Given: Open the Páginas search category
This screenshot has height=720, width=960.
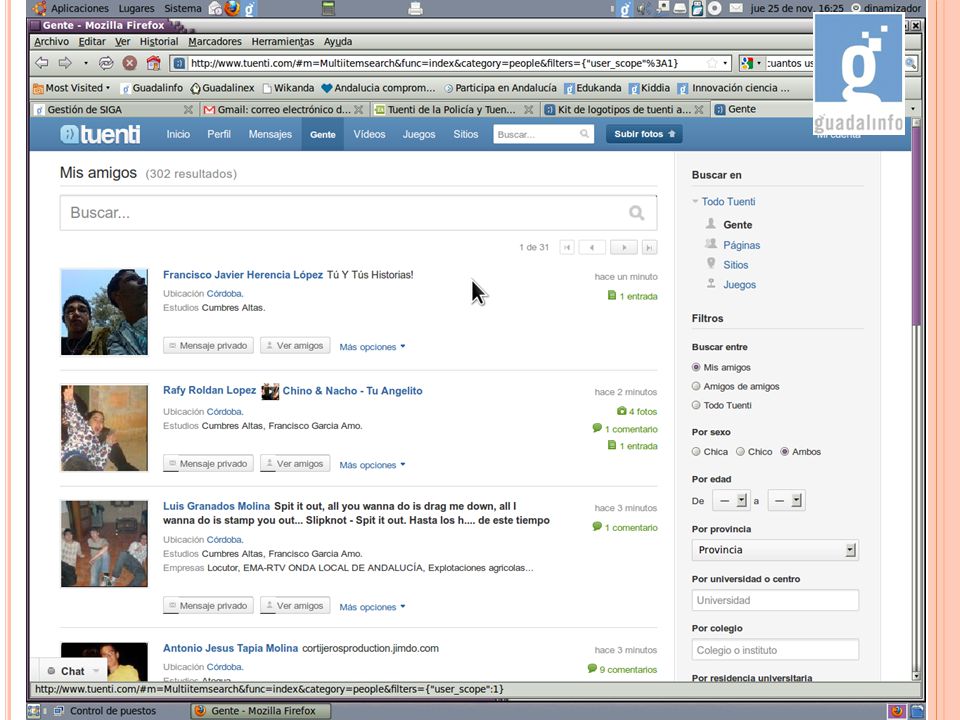Looking at the screenshot, I should click(741, 245).
